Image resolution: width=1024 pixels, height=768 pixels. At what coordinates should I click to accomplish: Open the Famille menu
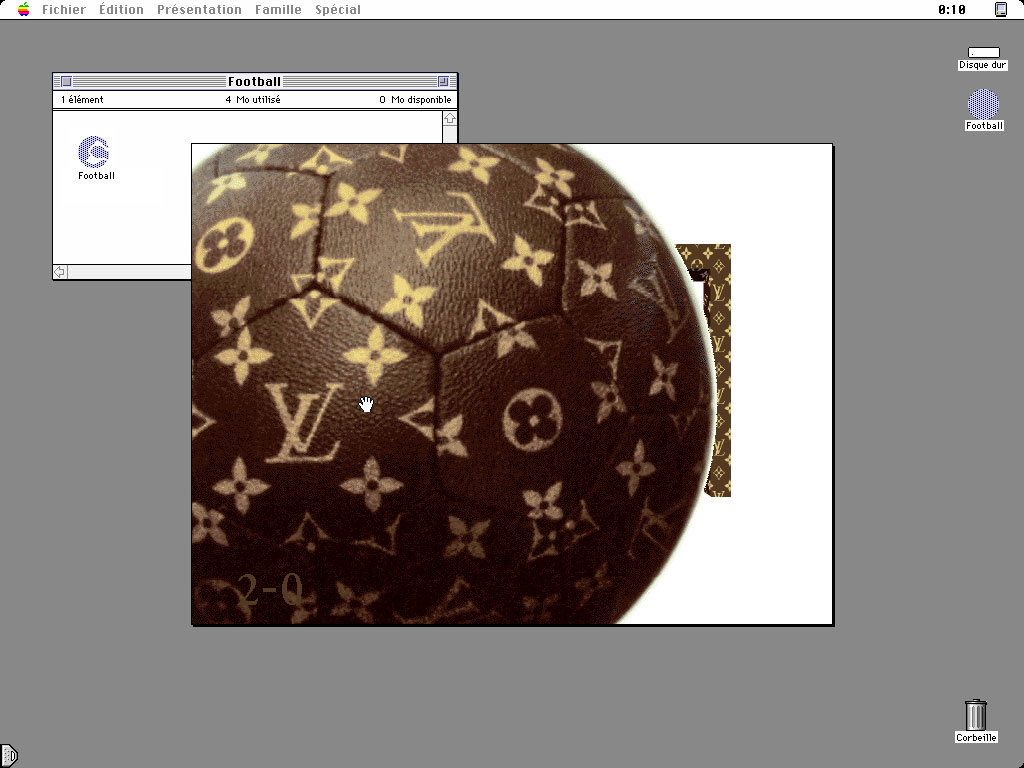click(x=278, y=9)
